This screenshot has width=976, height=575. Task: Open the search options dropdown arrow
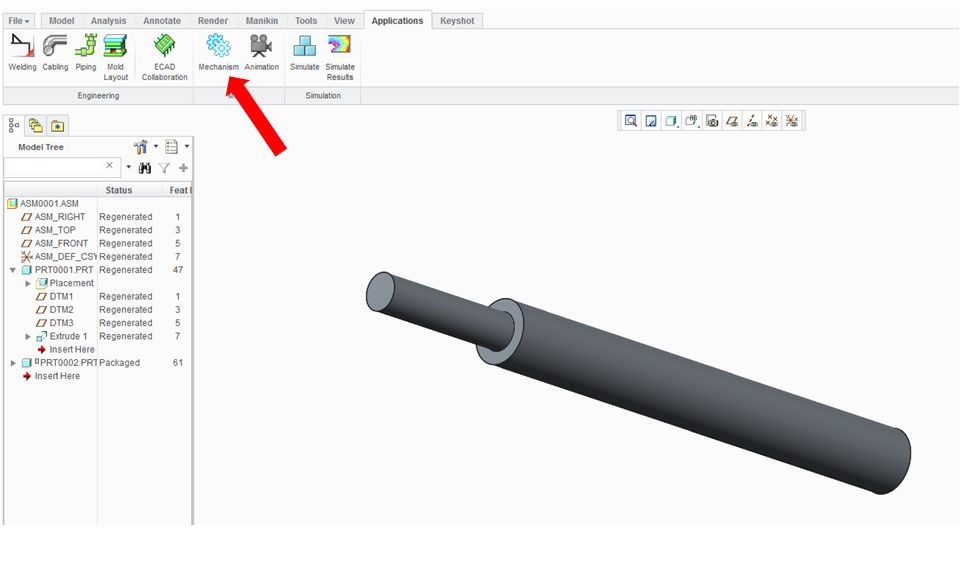pyautogui.click(x=128, y=167)
